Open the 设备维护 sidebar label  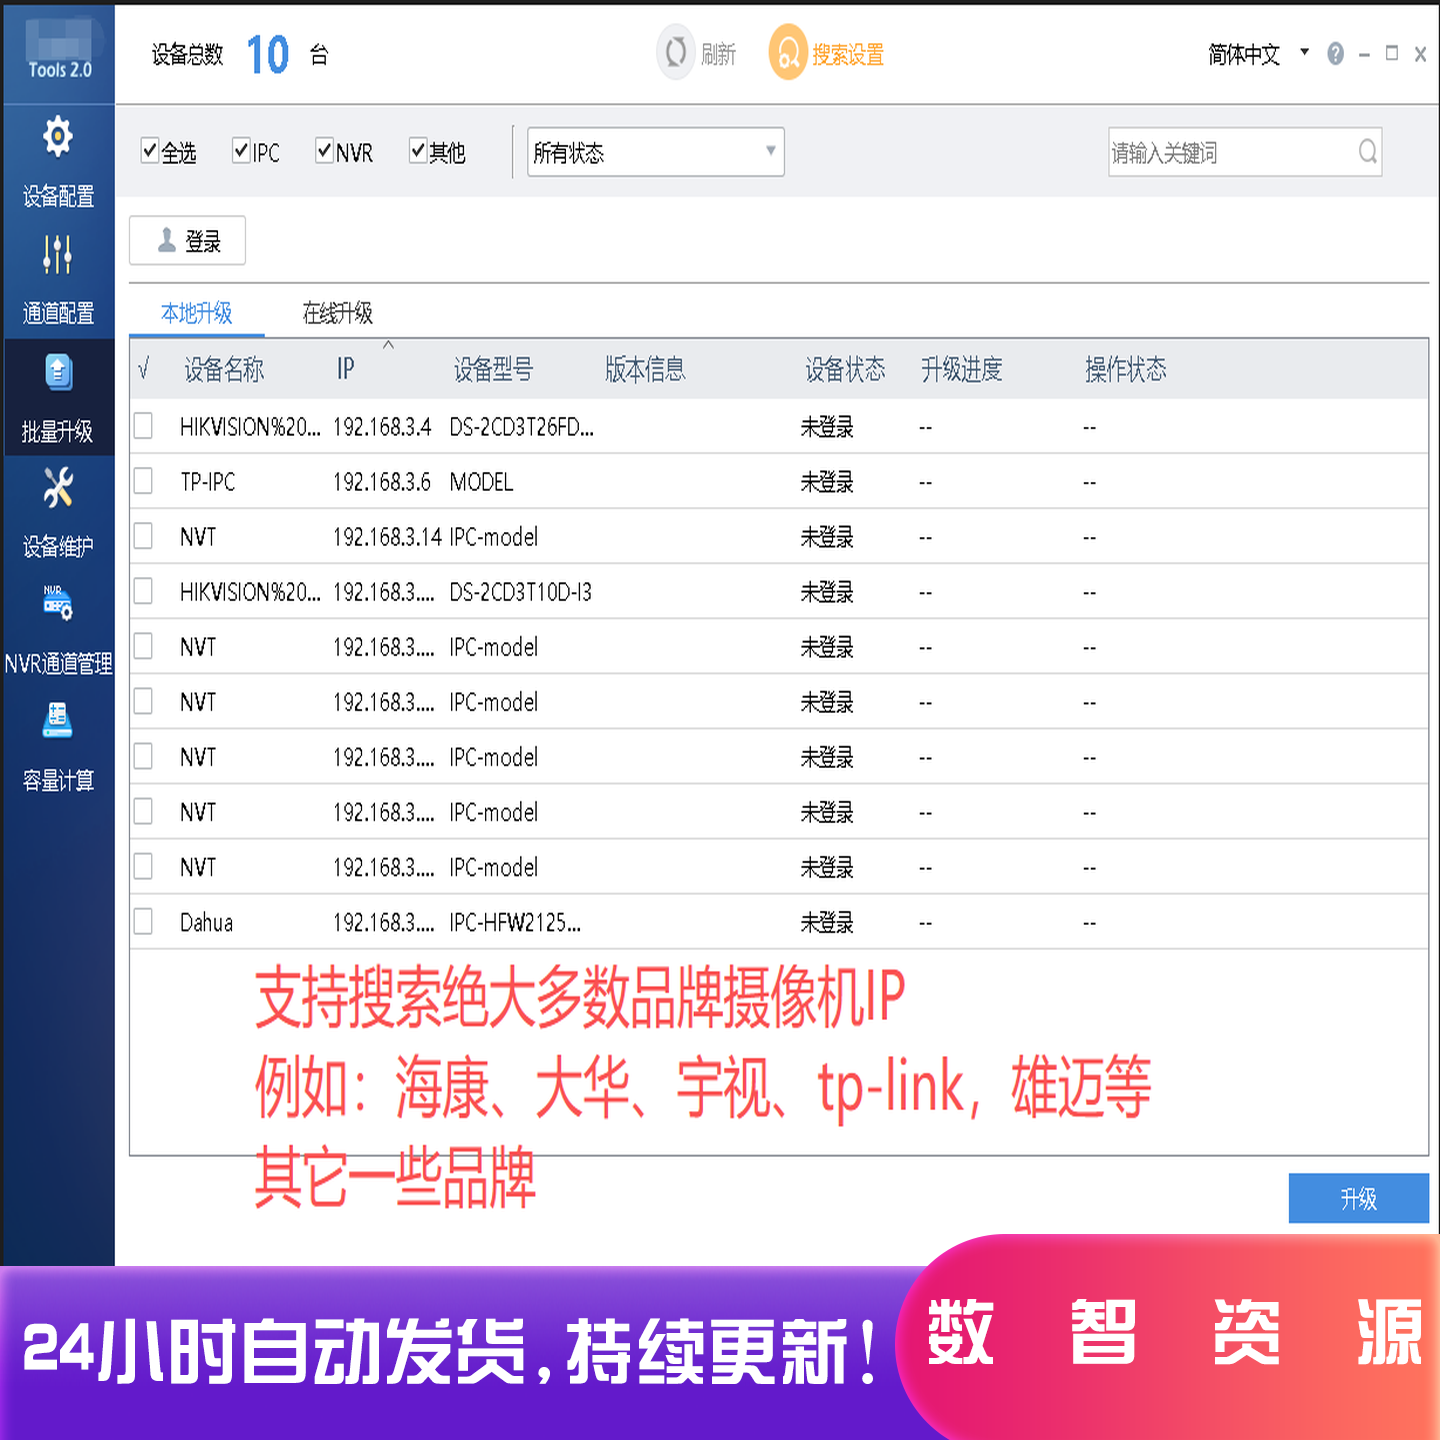(58, 547)
